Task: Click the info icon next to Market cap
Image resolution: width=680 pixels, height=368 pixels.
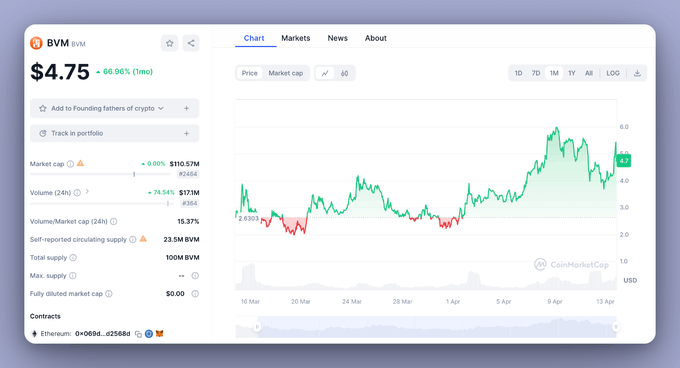Action: pyautogui.click(x=70, y=164)
